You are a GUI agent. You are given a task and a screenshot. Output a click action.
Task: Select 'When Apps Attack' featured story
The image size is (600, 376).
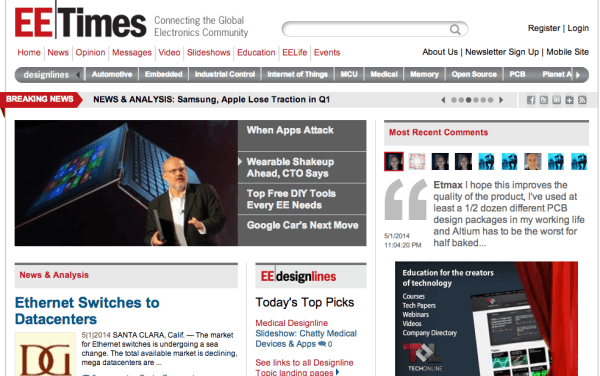click(302, 135)
